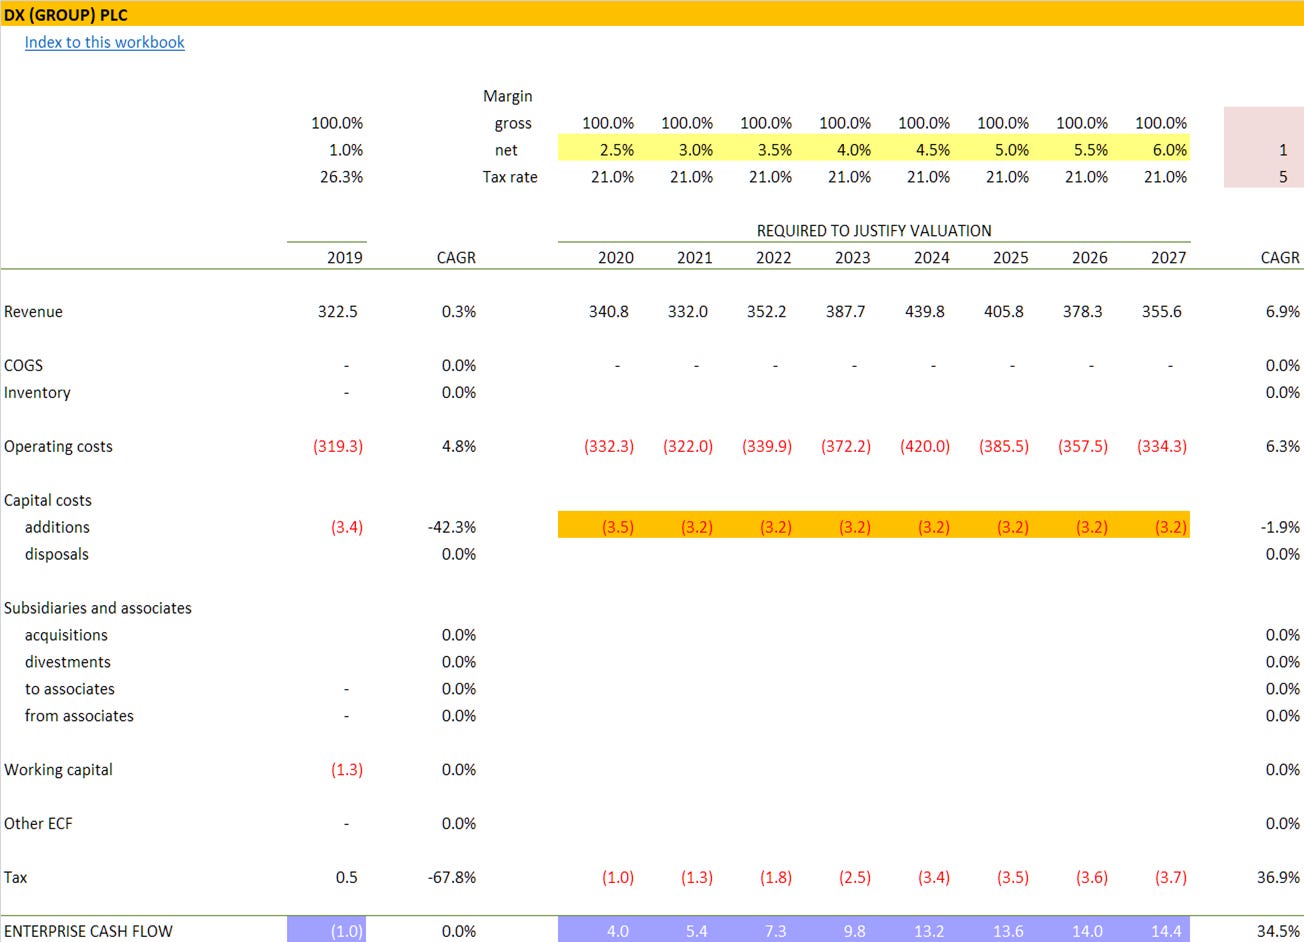The image size is (1304, 942).
Task: Select the 2019 net margin 1.0%
Action: click(x=346, y=150)
